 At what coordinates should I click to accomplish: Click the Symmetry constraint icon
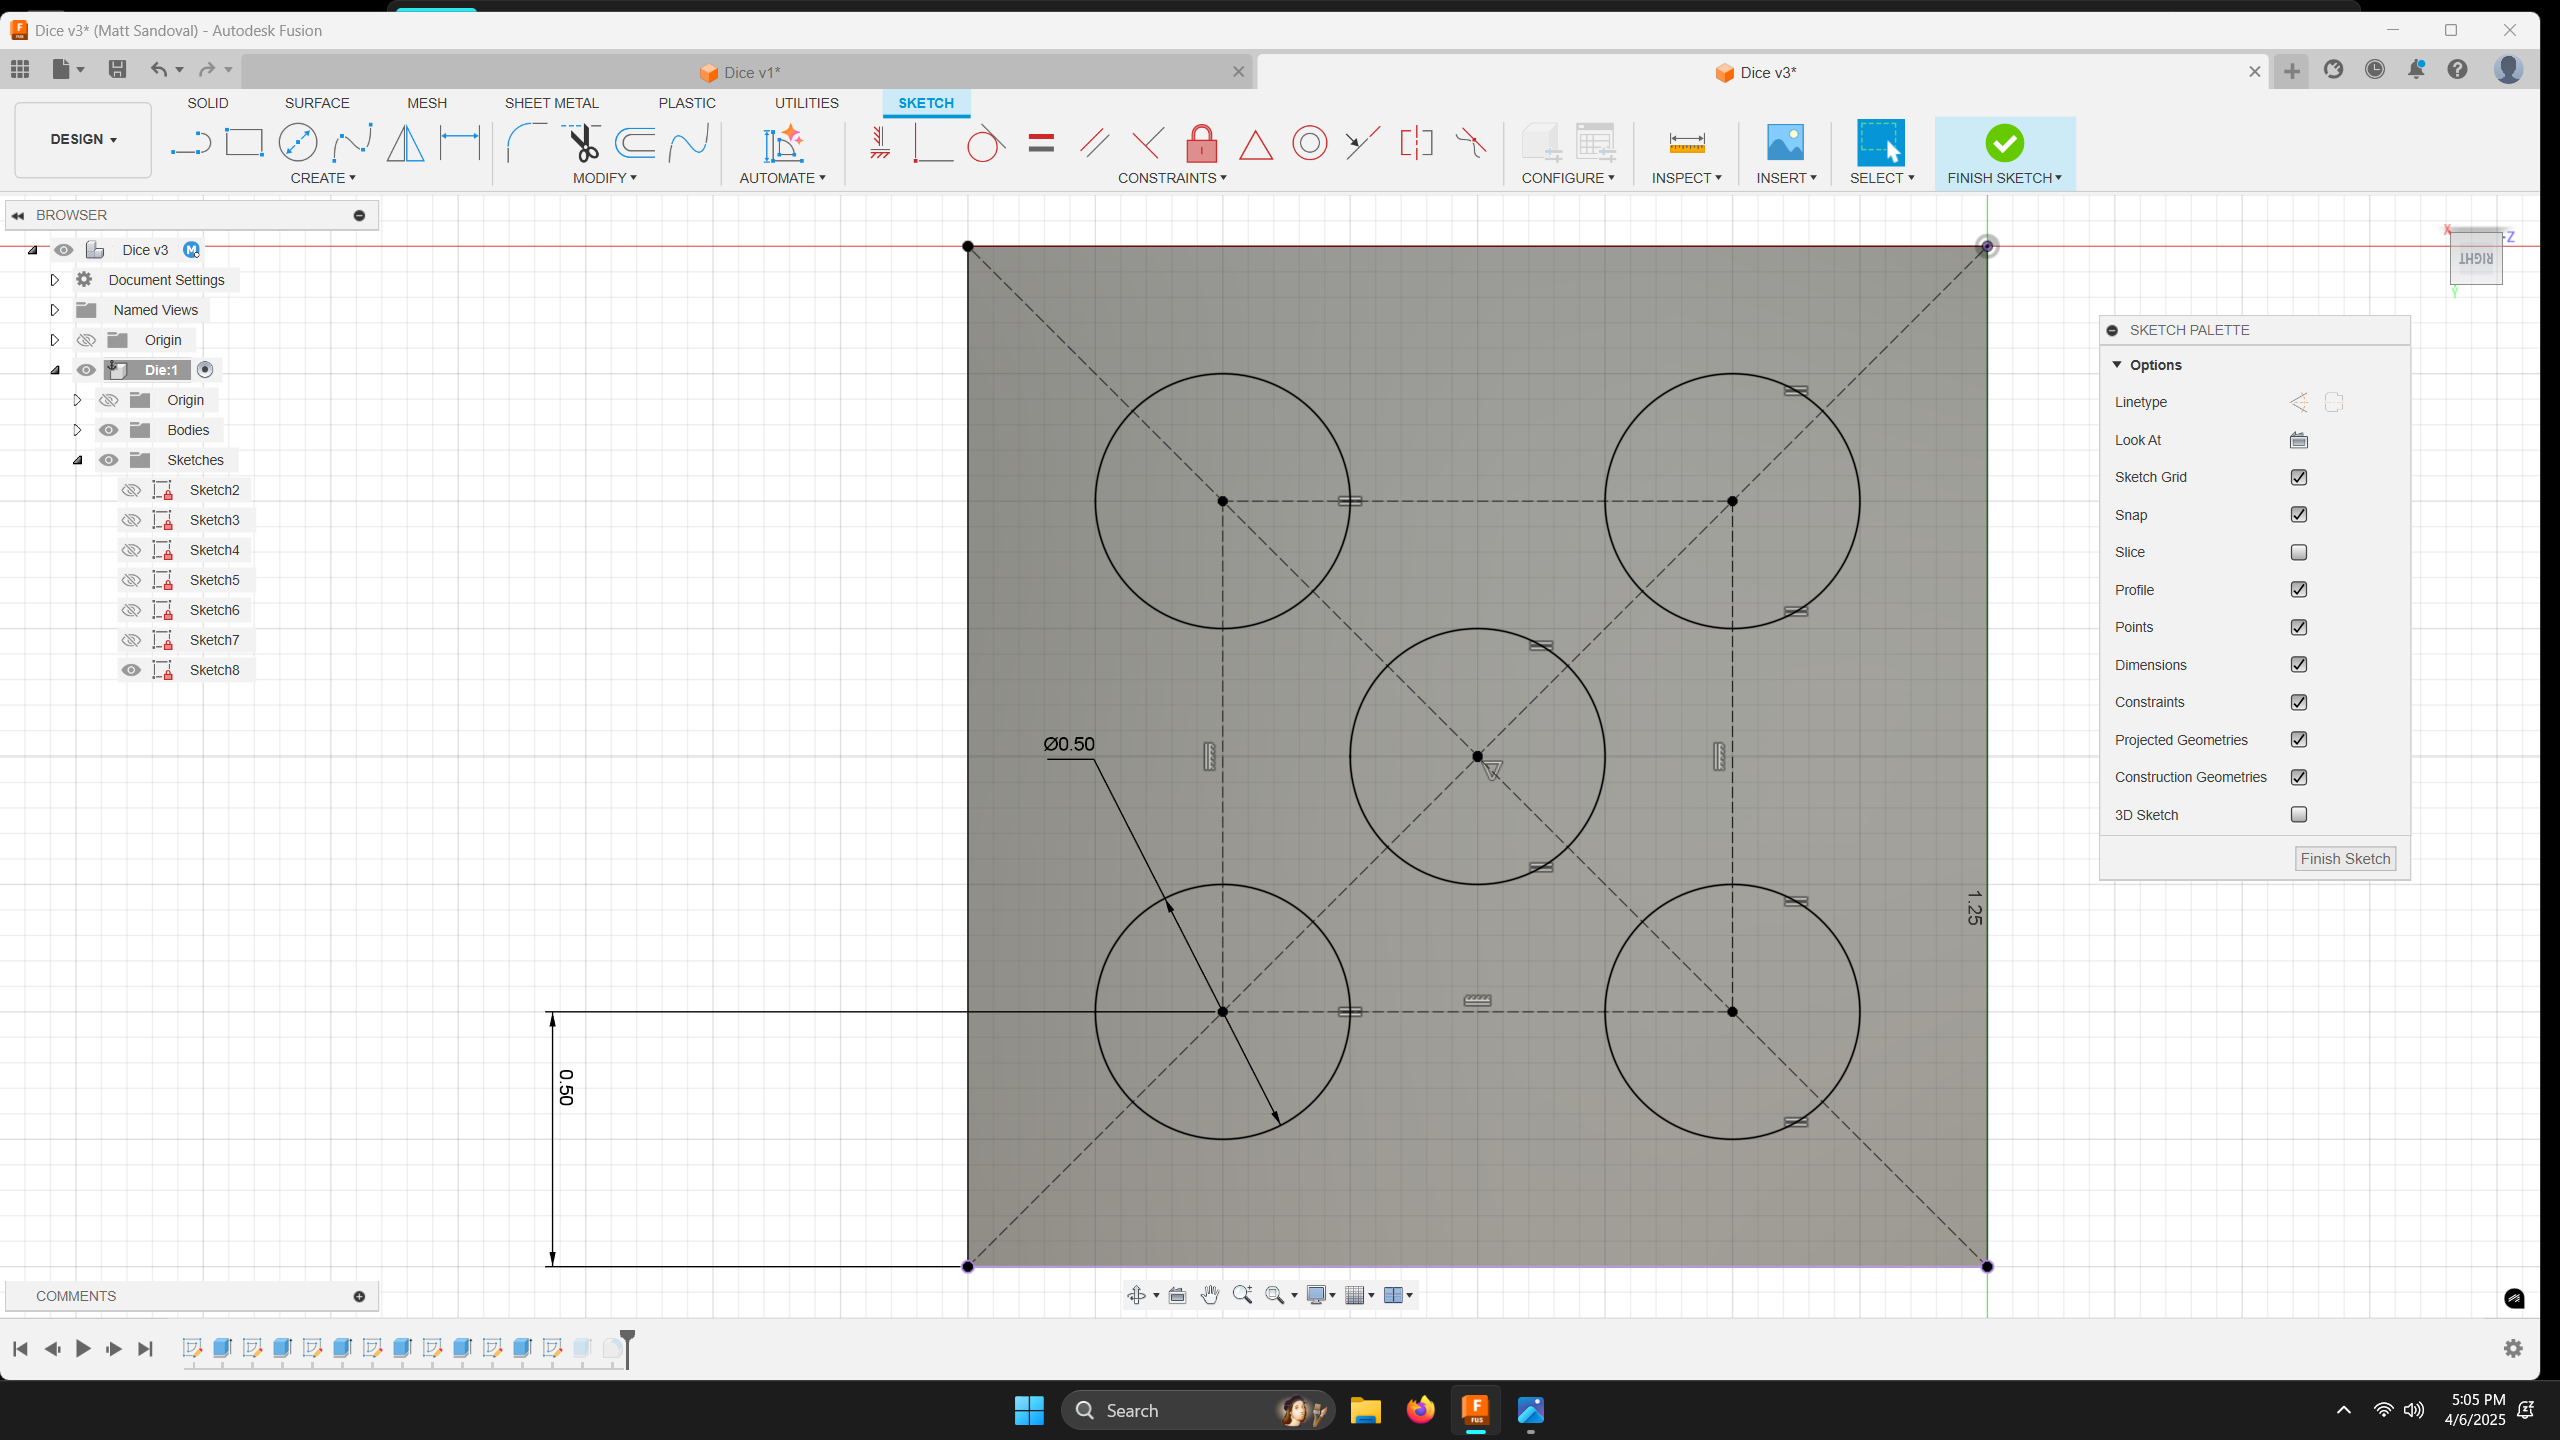click(1416, 143)
